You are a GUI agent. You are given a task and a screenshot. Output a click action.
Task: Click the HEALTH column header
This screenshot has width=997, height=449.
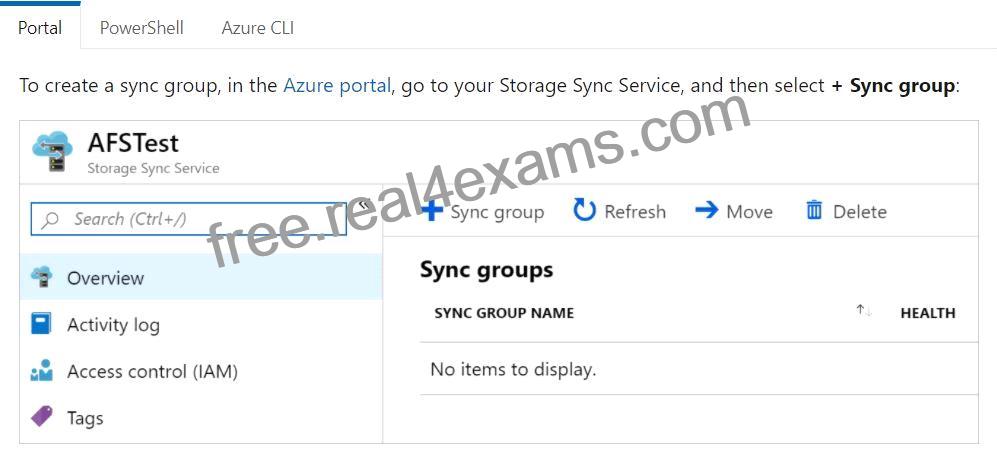[x=928, y=313]
